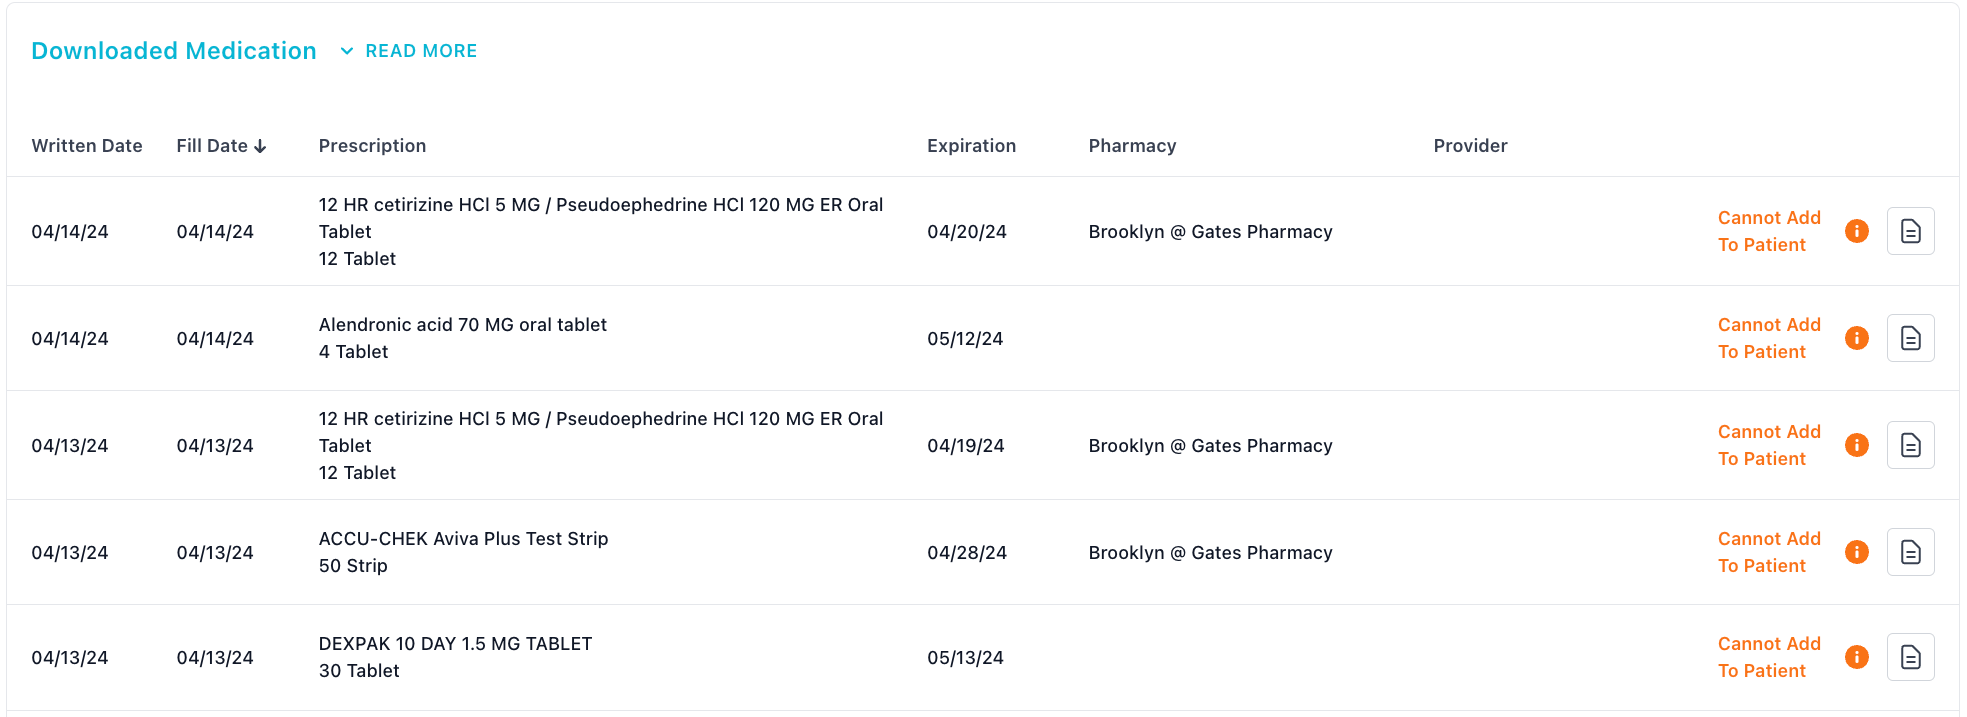Click the Written Date column header
Screen dimensions: 1967x717
click(x=87, y=146)
